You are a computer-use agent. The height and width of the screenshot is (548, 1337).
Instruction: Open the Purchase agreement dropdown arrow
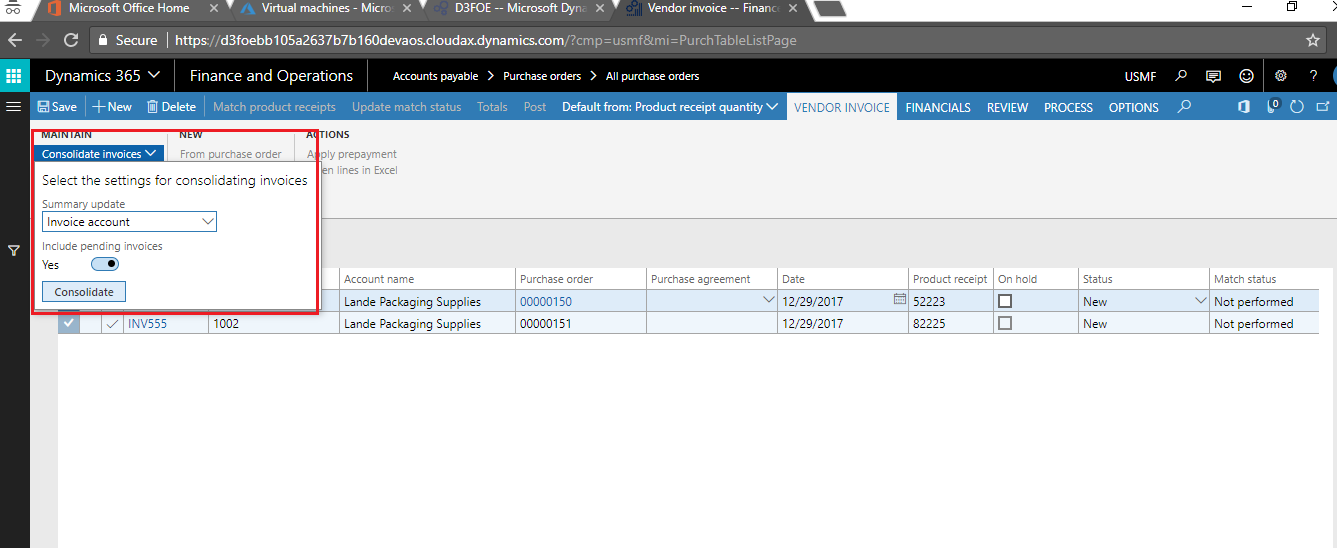click(x=768, y=300)
